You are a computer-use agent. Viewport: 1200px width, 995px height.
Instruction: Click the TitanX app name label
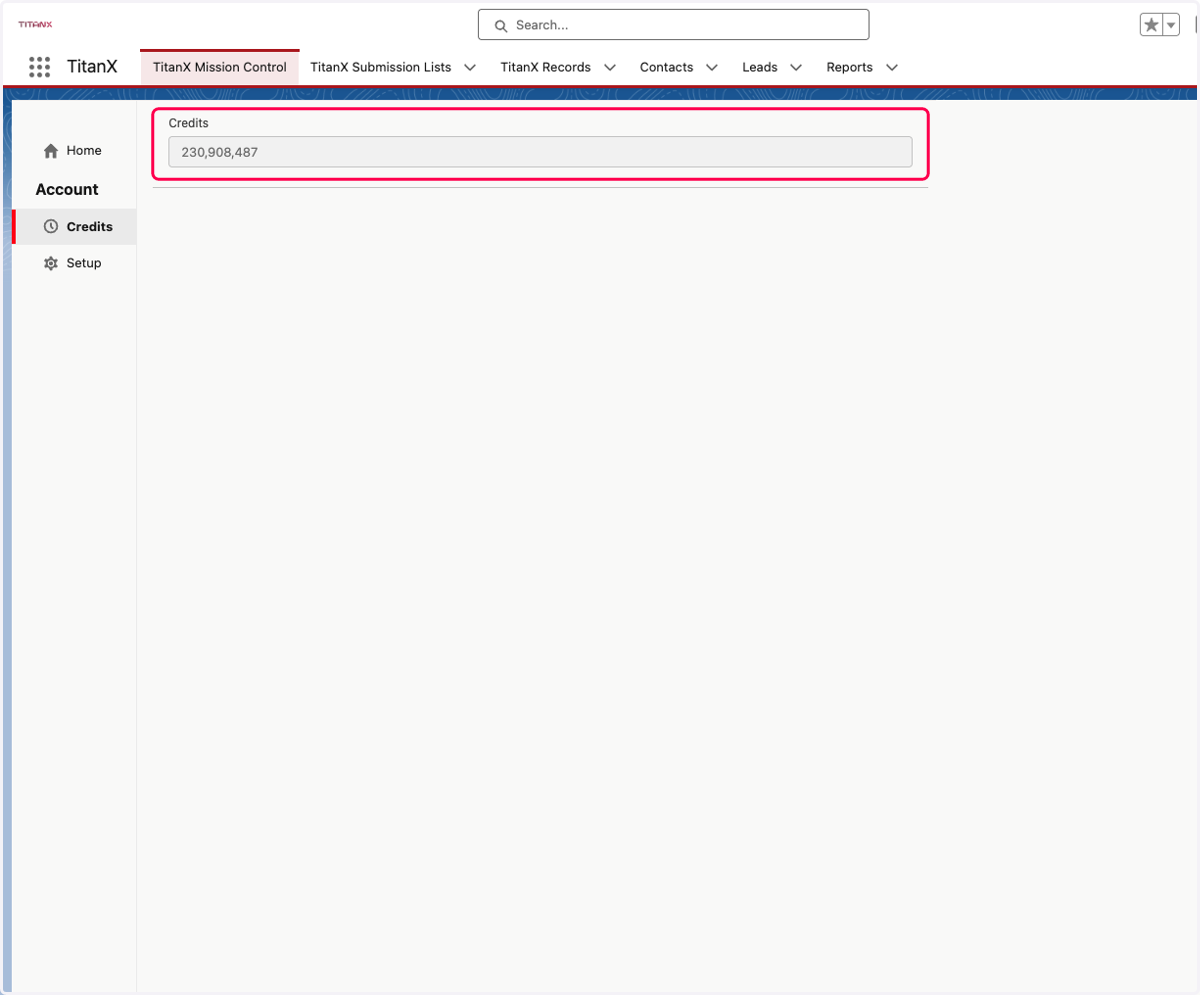(92, 67)
